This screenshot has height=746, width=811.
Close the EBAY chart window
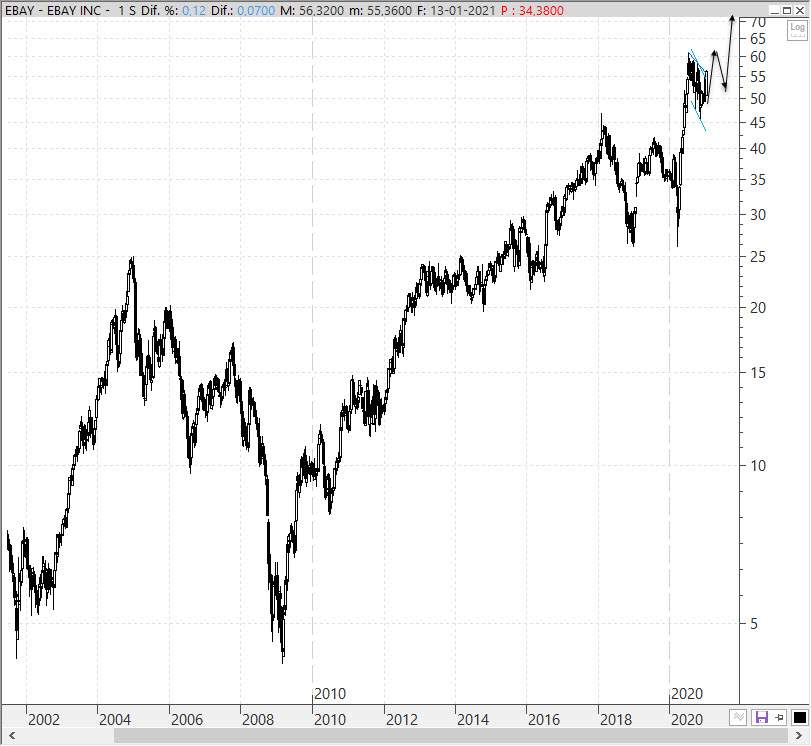800,10
